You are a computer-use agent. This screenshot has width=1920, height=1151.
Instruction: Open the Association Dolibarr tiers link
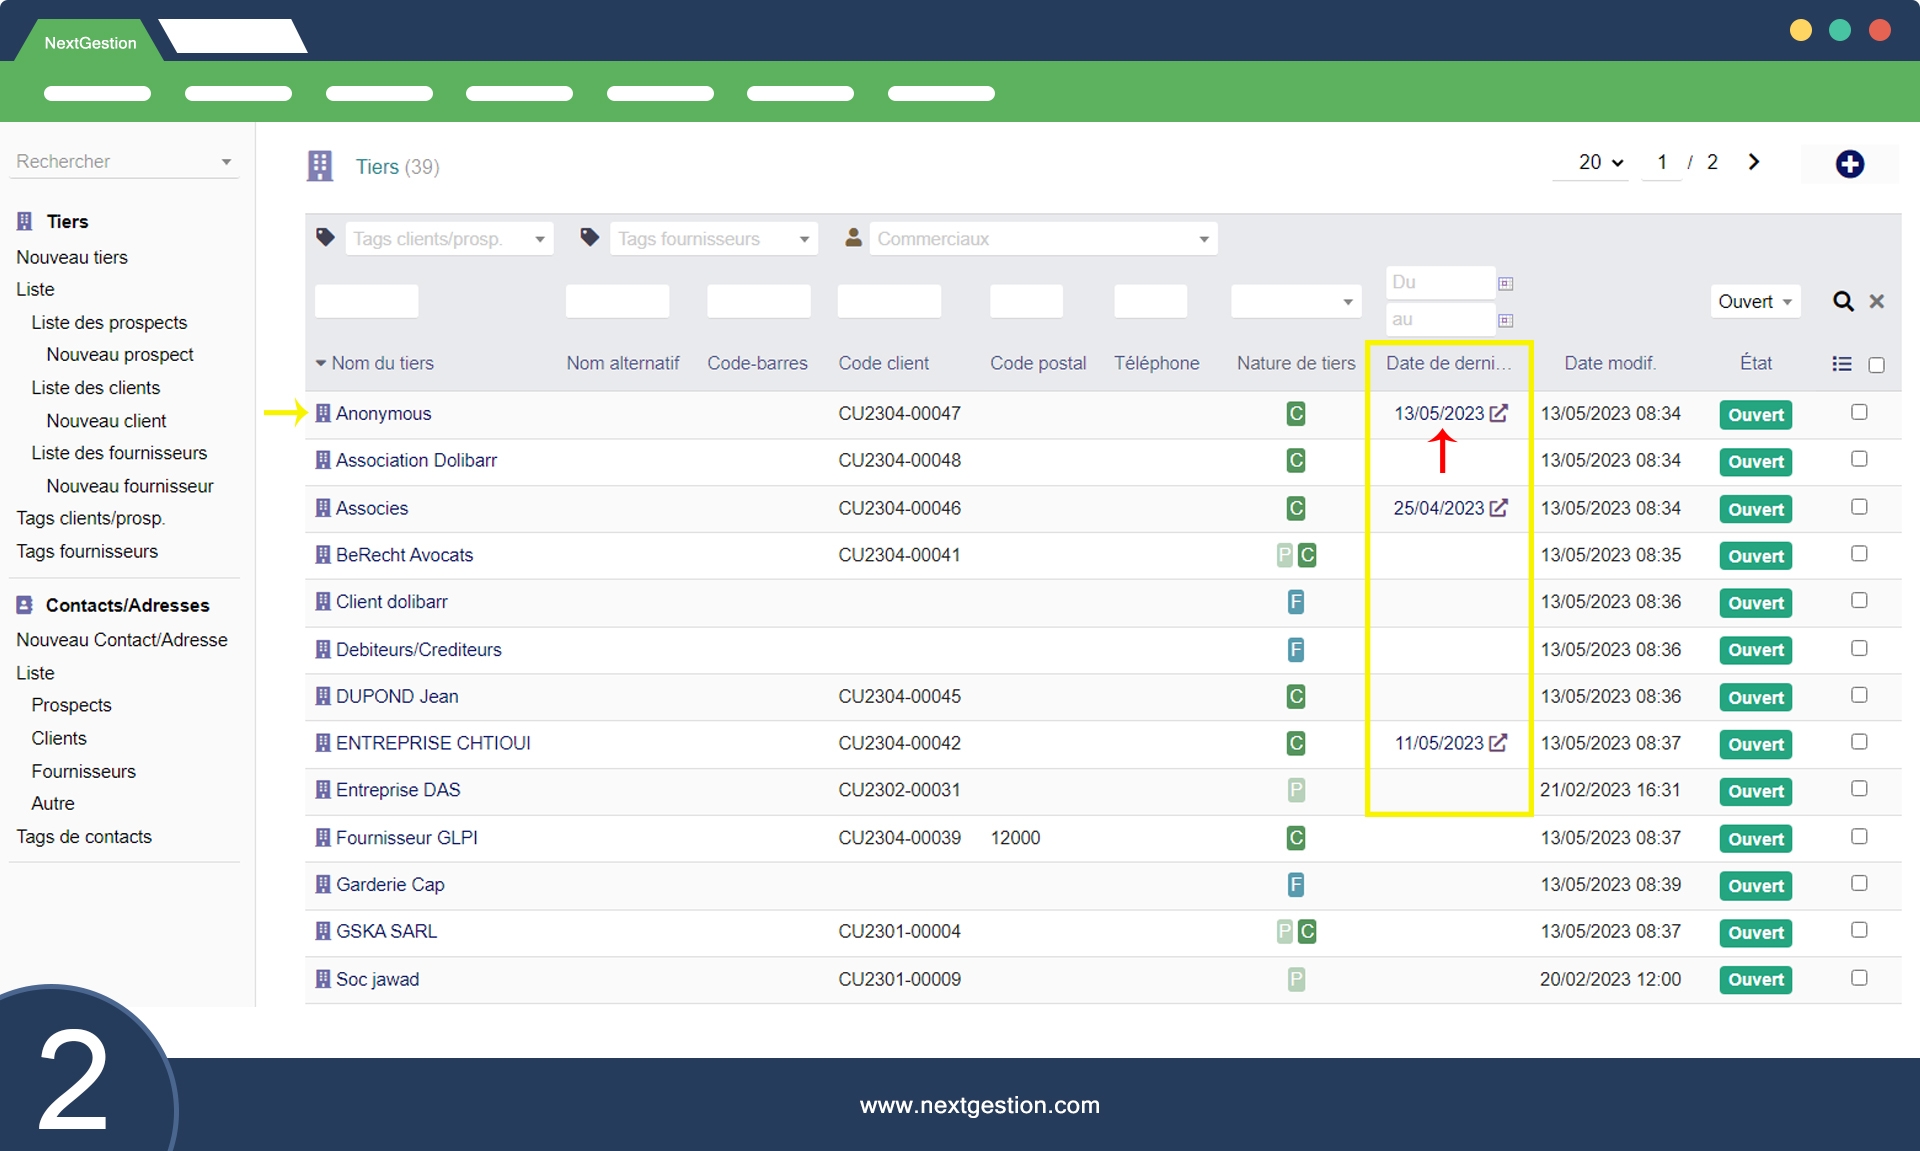point(416,460)
